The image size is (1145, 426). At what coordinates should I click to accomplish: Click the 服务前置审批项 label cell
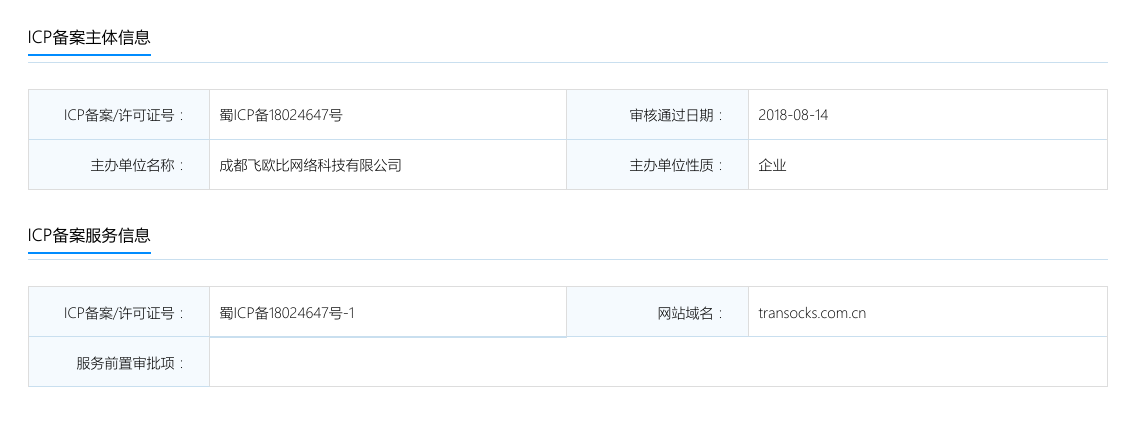[x=131, y=362]
